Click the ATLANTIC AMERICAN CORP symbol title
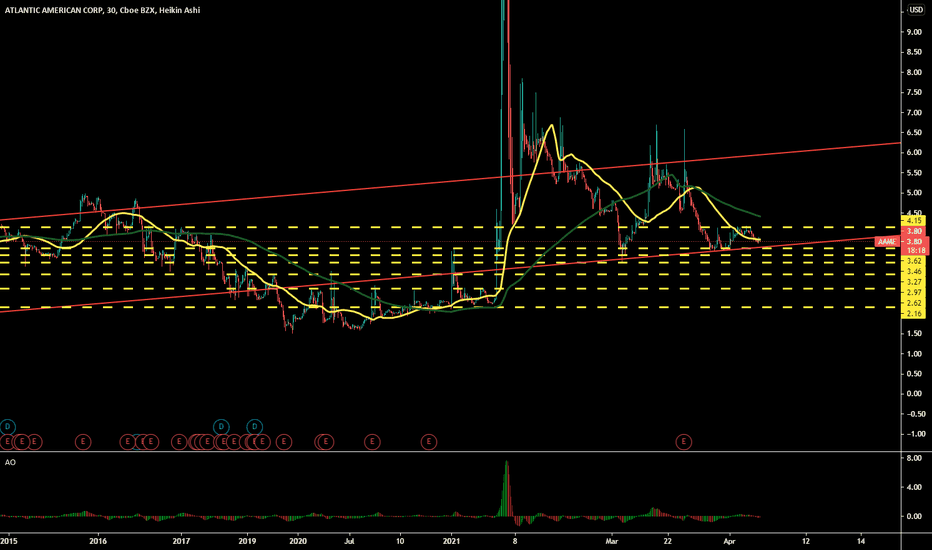This screenshot has width=932, height=550. tap(52, 10)
